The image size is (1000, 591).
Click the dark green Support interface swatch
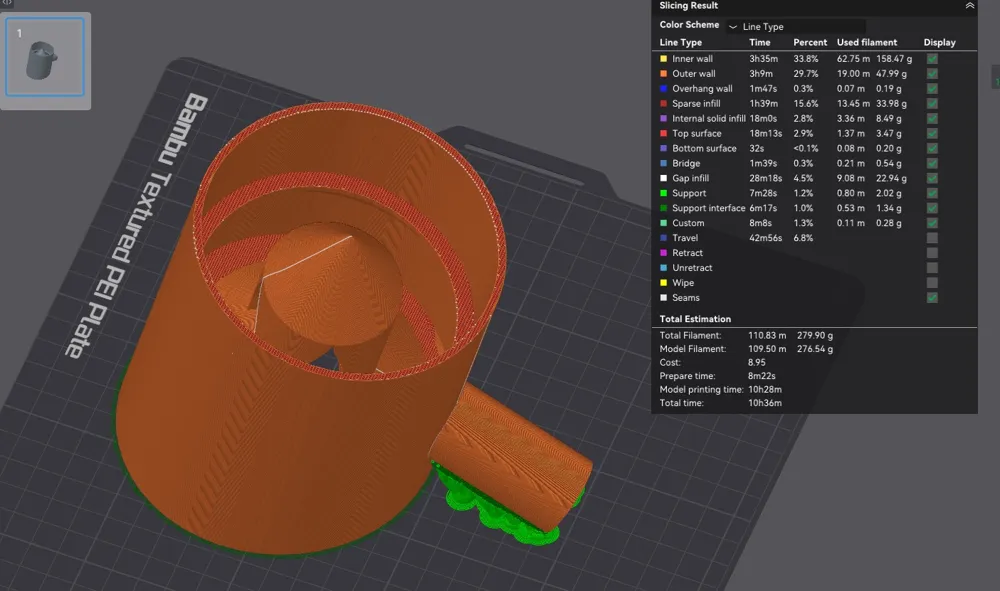[x=663, y=208]
